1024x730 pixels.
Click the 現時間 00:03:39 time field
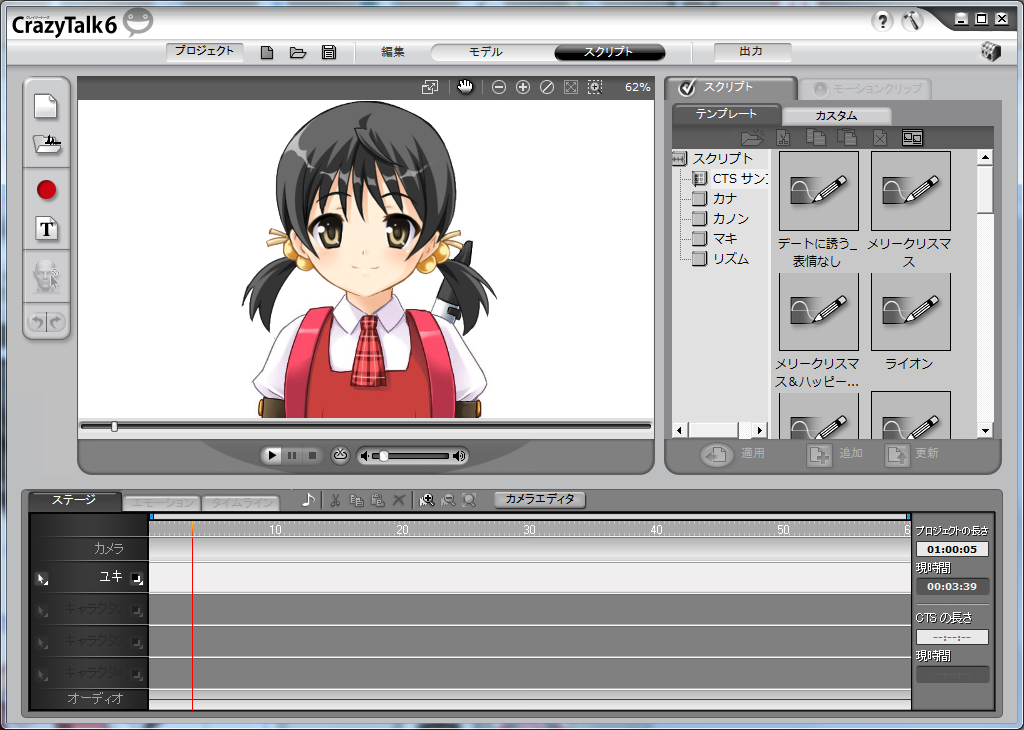(952, 586)
